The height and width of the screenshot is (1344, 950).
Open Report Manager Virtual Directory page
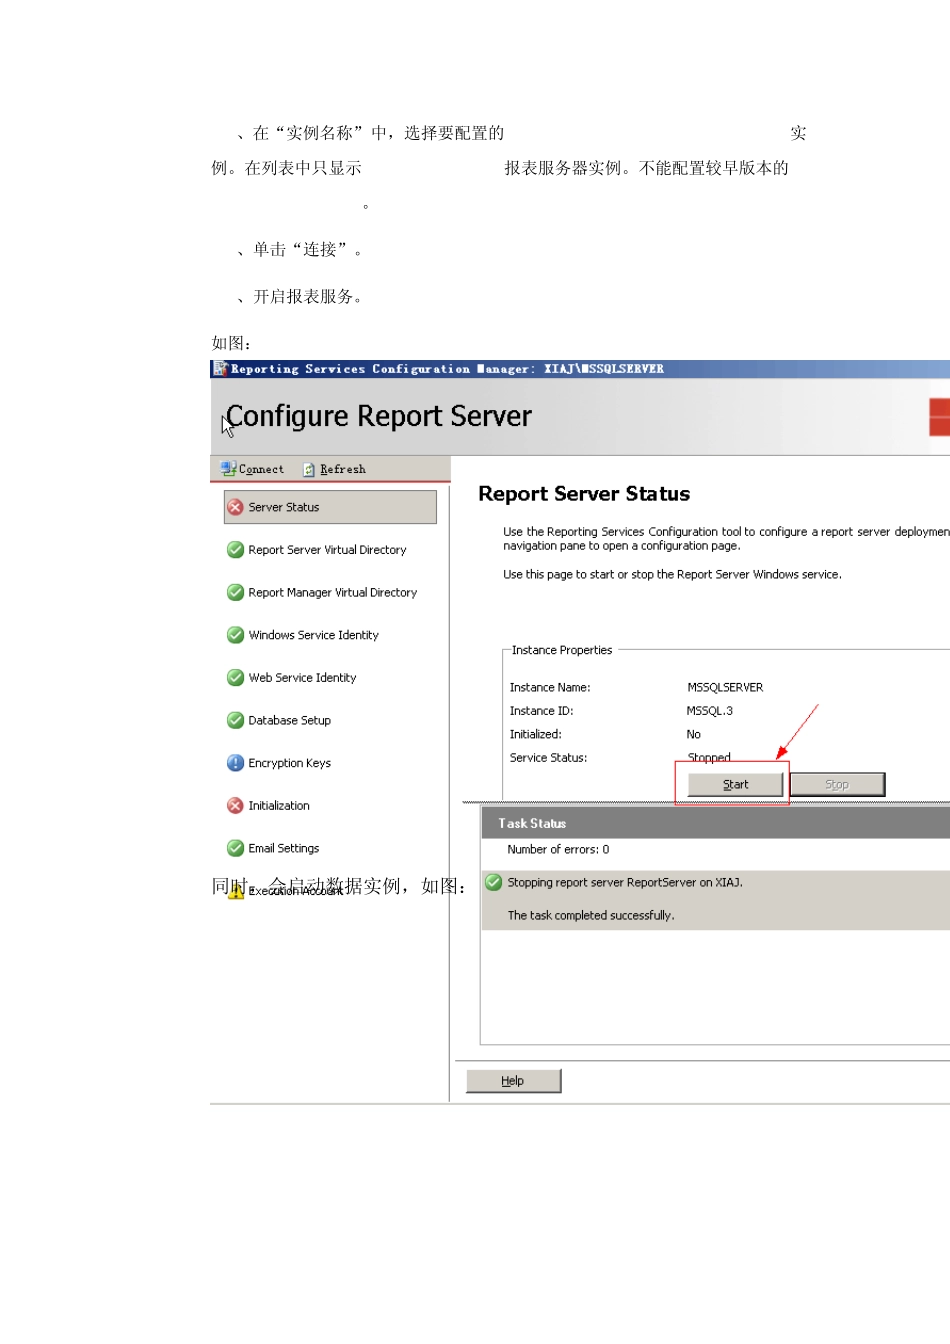point(332,593)
